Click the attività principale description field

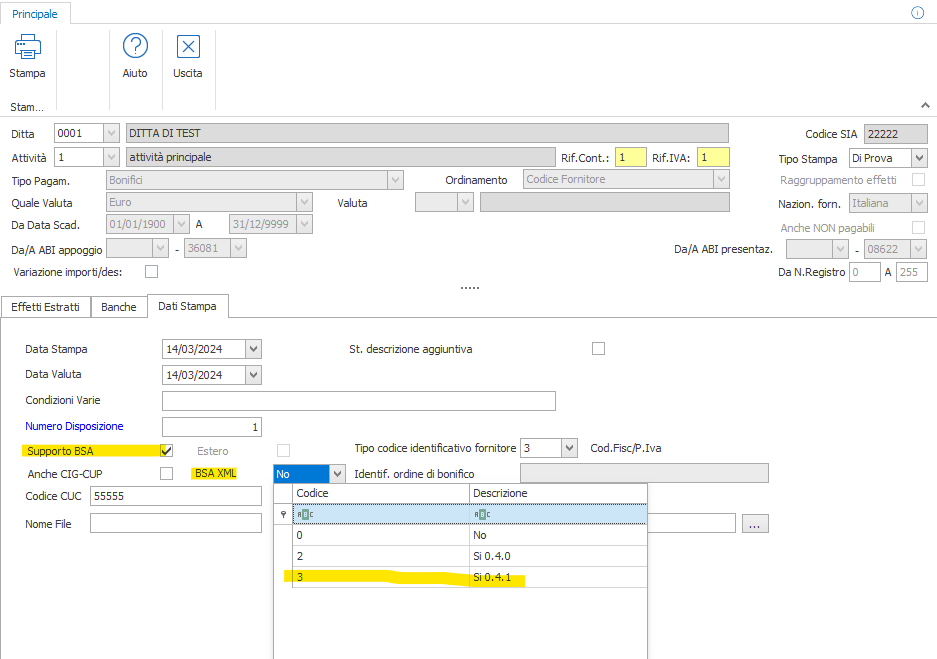pos(341,157)
